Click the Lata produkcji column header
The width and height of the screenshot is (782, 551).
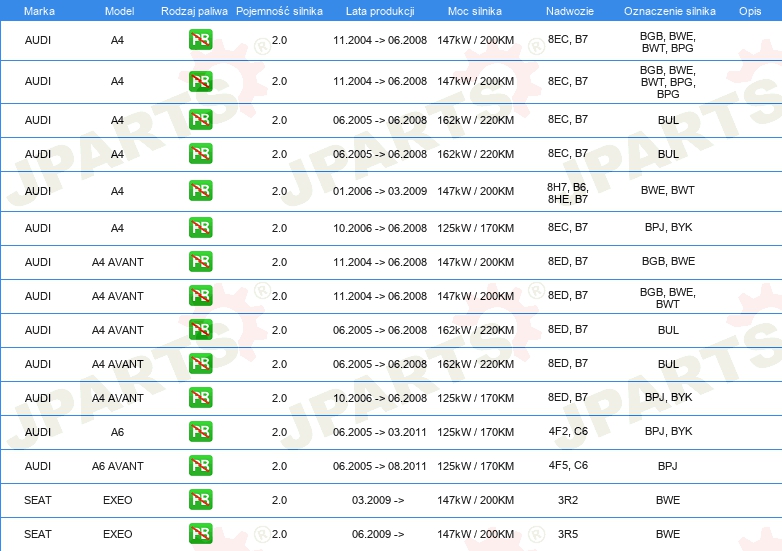click(x=380, y=11)
